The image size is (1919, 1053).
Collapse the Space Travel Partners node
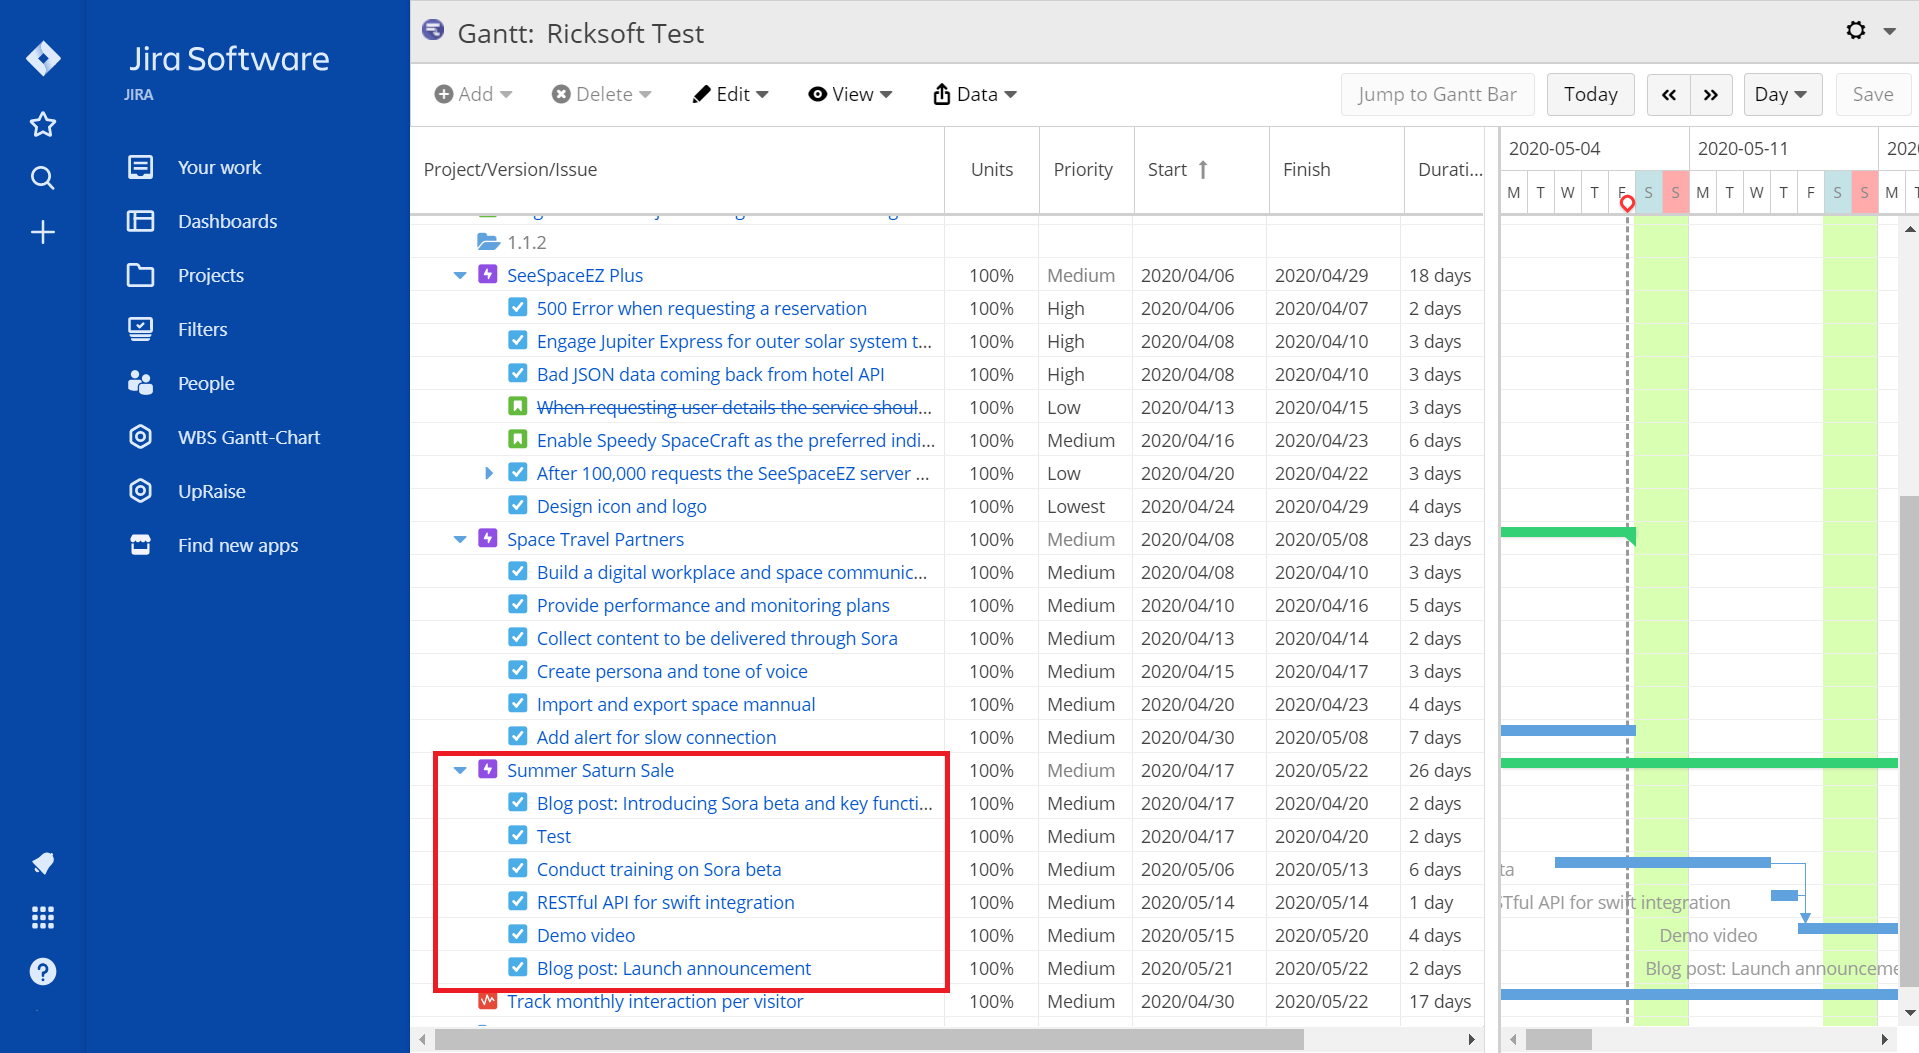pyautogui.click(x=460, y=539)
